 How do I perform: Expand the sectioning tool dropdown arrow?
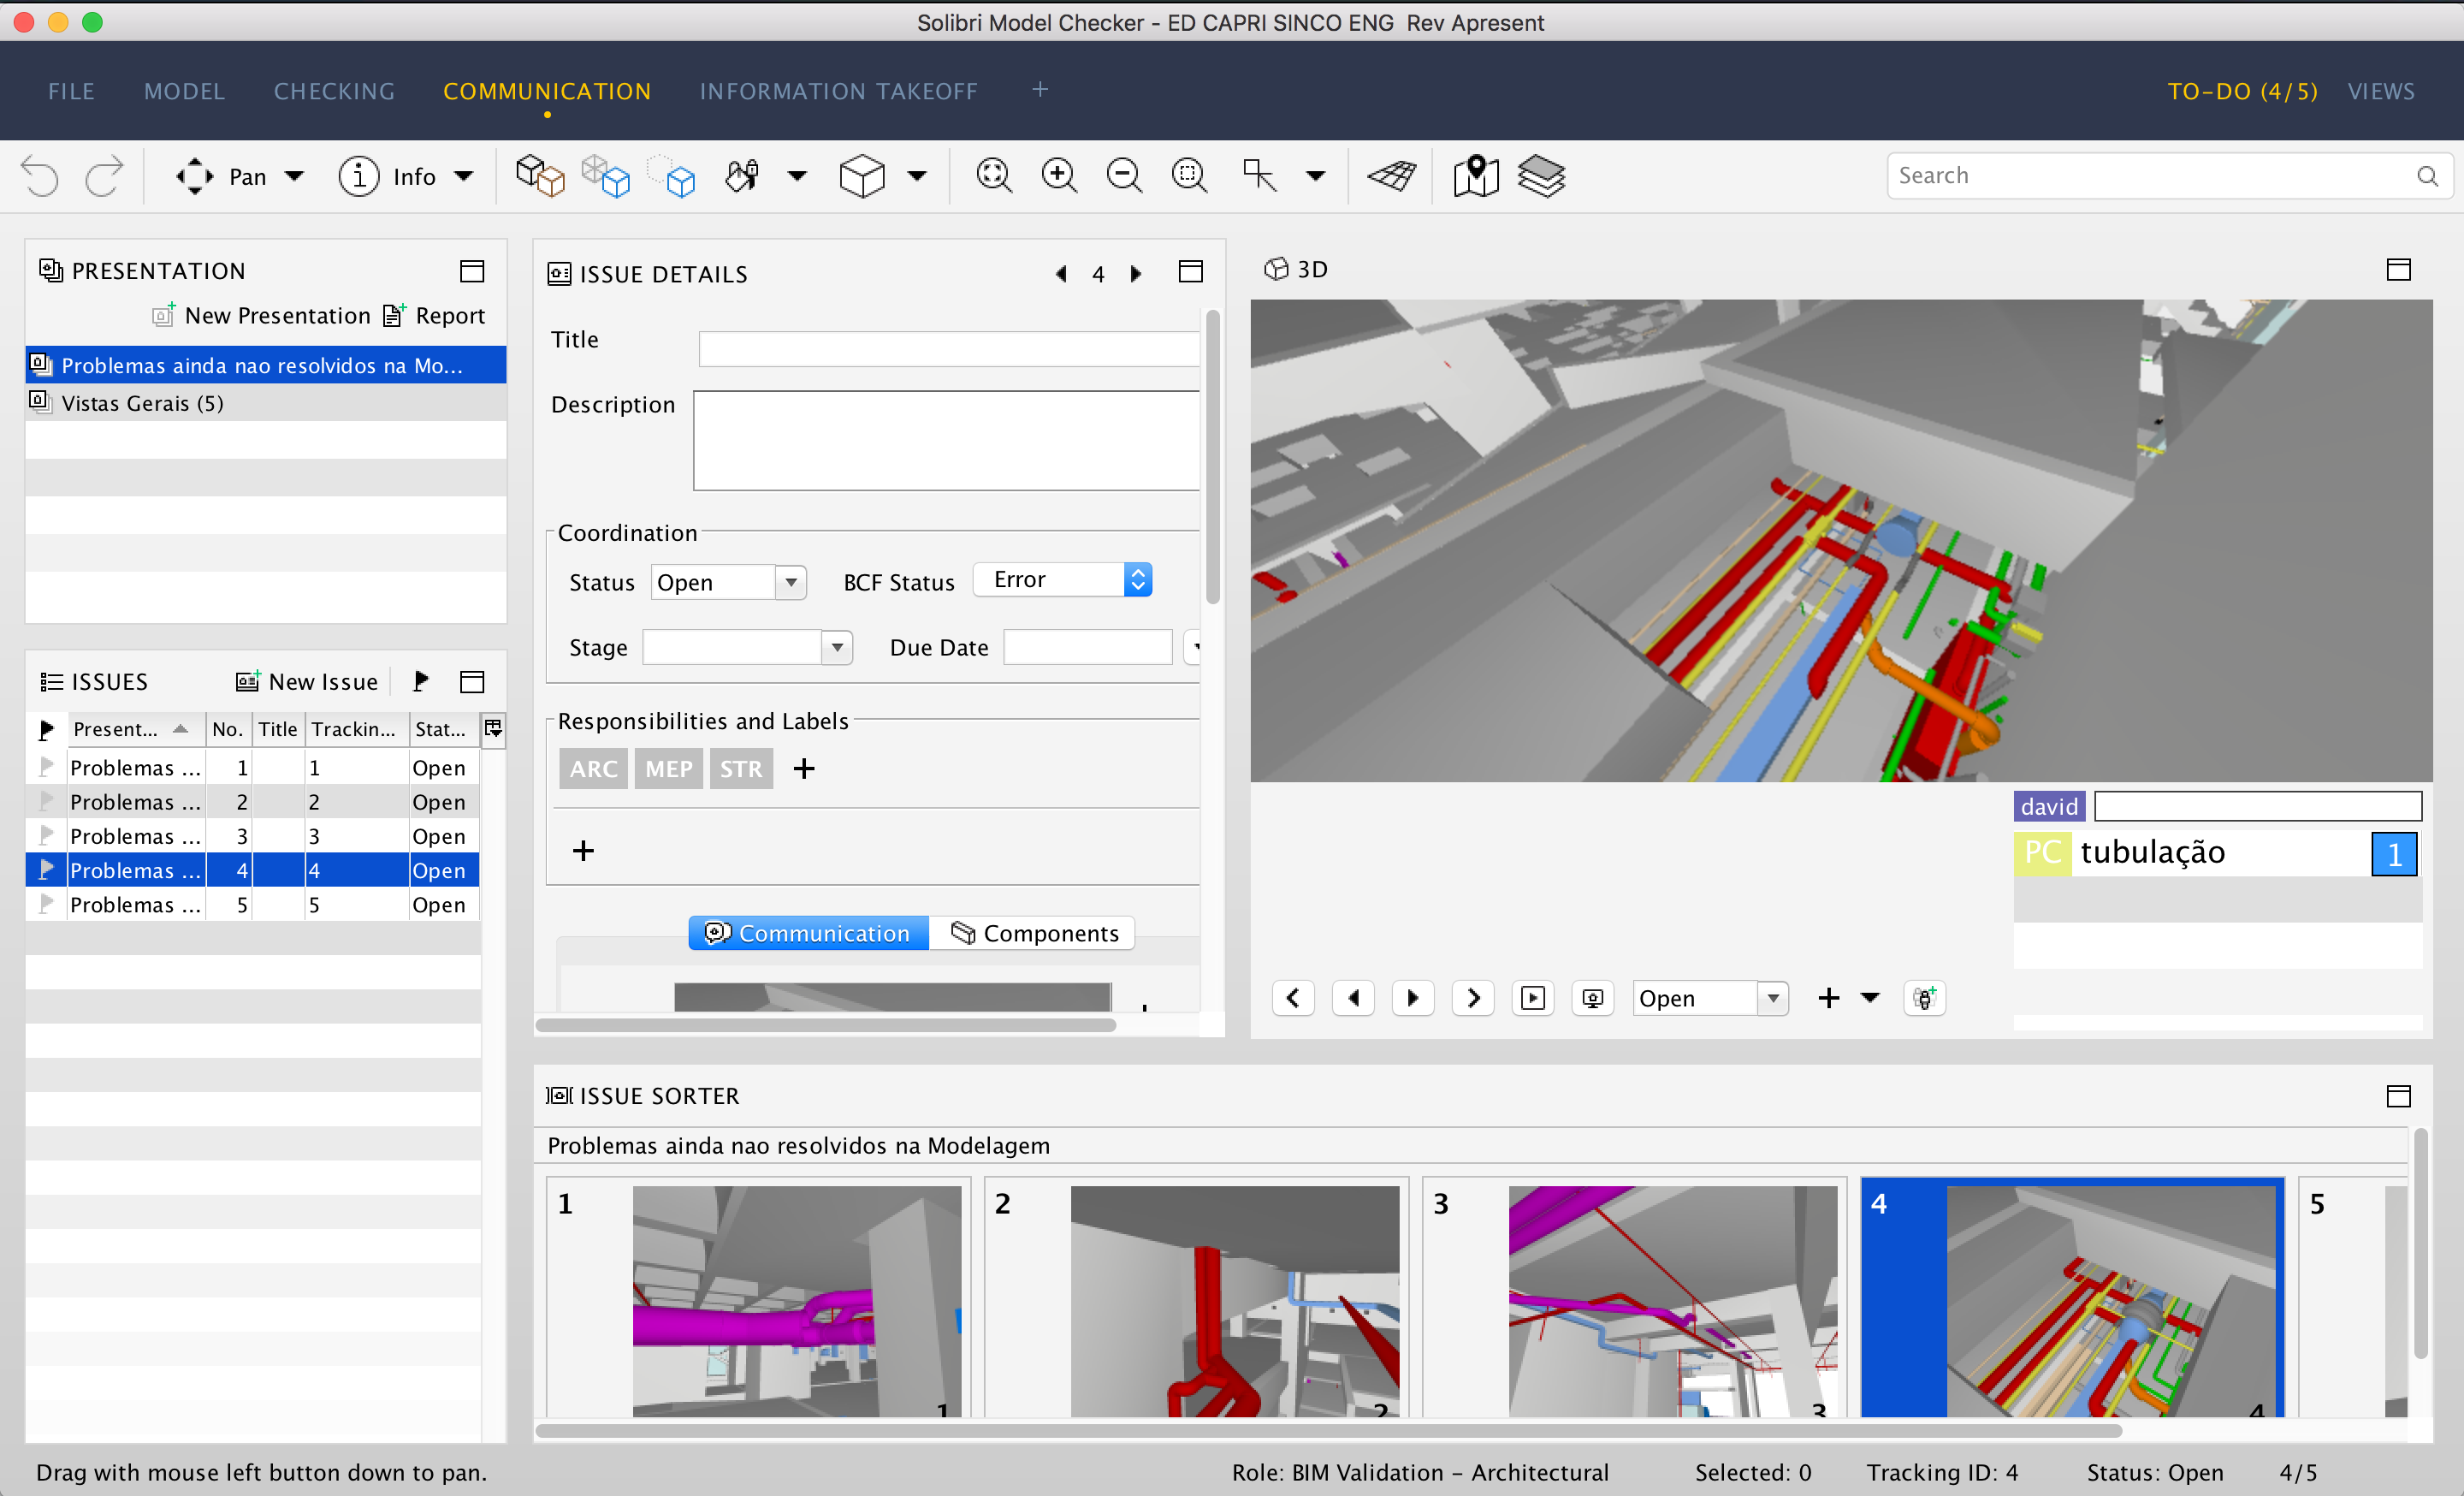1316,176
